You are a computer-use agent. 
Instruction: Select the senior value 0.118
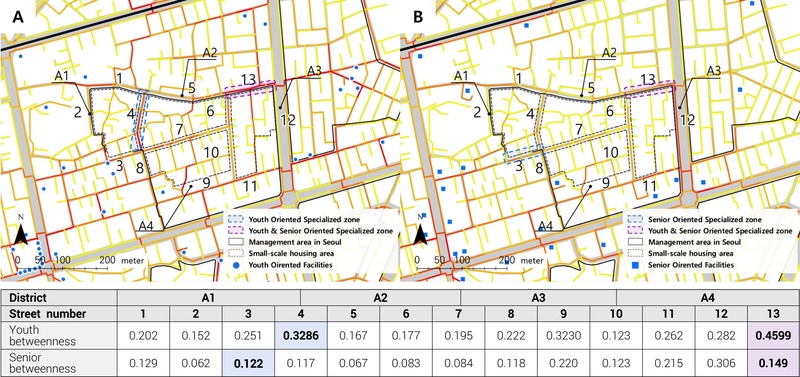pos(511,363)
